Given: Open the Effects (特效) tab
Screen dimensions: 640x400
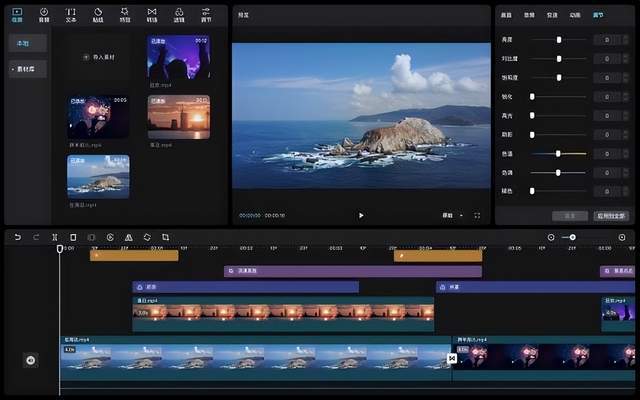Looking at the screenshot, I should [125, 14].
